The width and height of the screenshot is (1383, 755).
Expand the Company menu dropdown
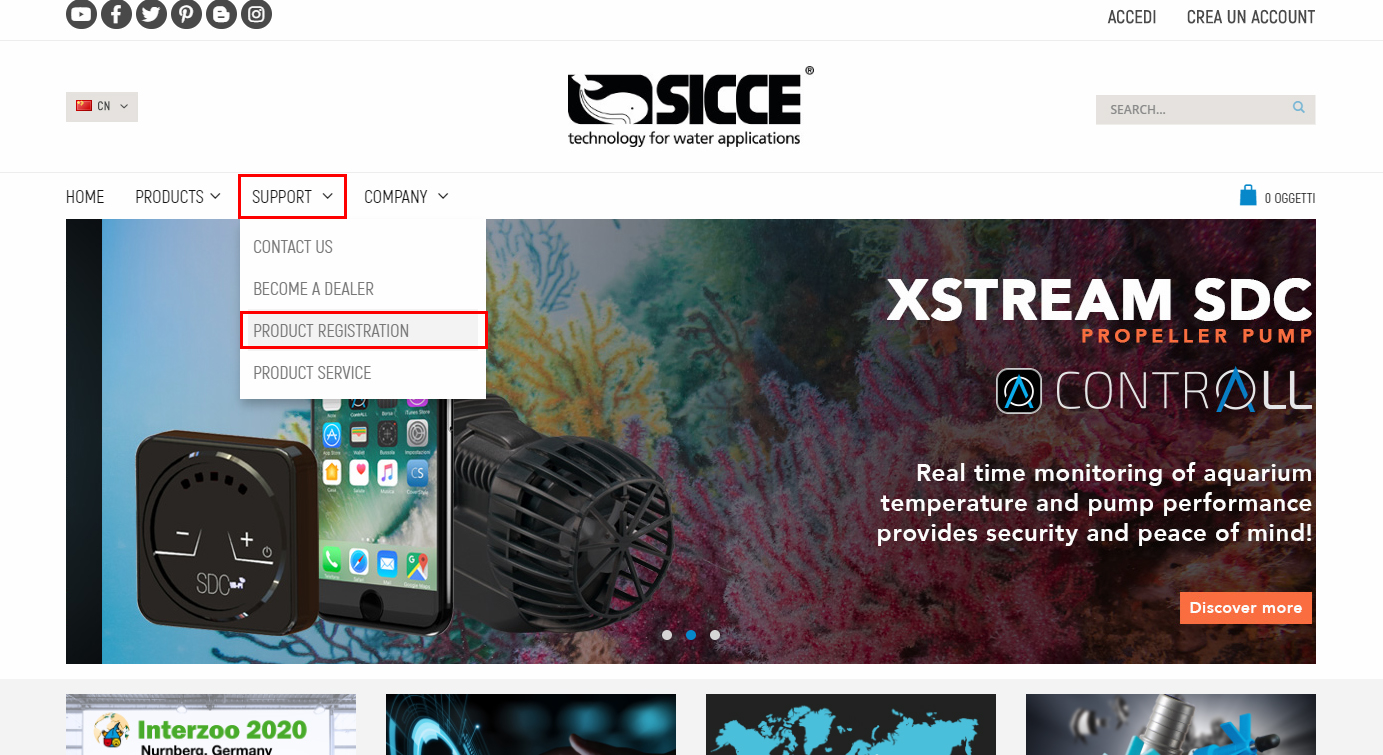406,197
